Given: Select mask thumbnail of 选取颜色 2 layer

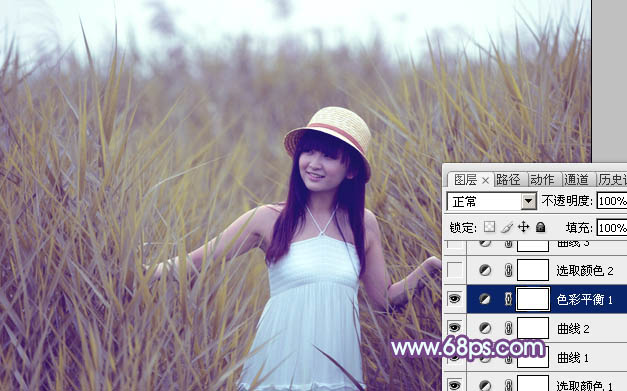Looking at the screenshot, I should tap(533, 270).
